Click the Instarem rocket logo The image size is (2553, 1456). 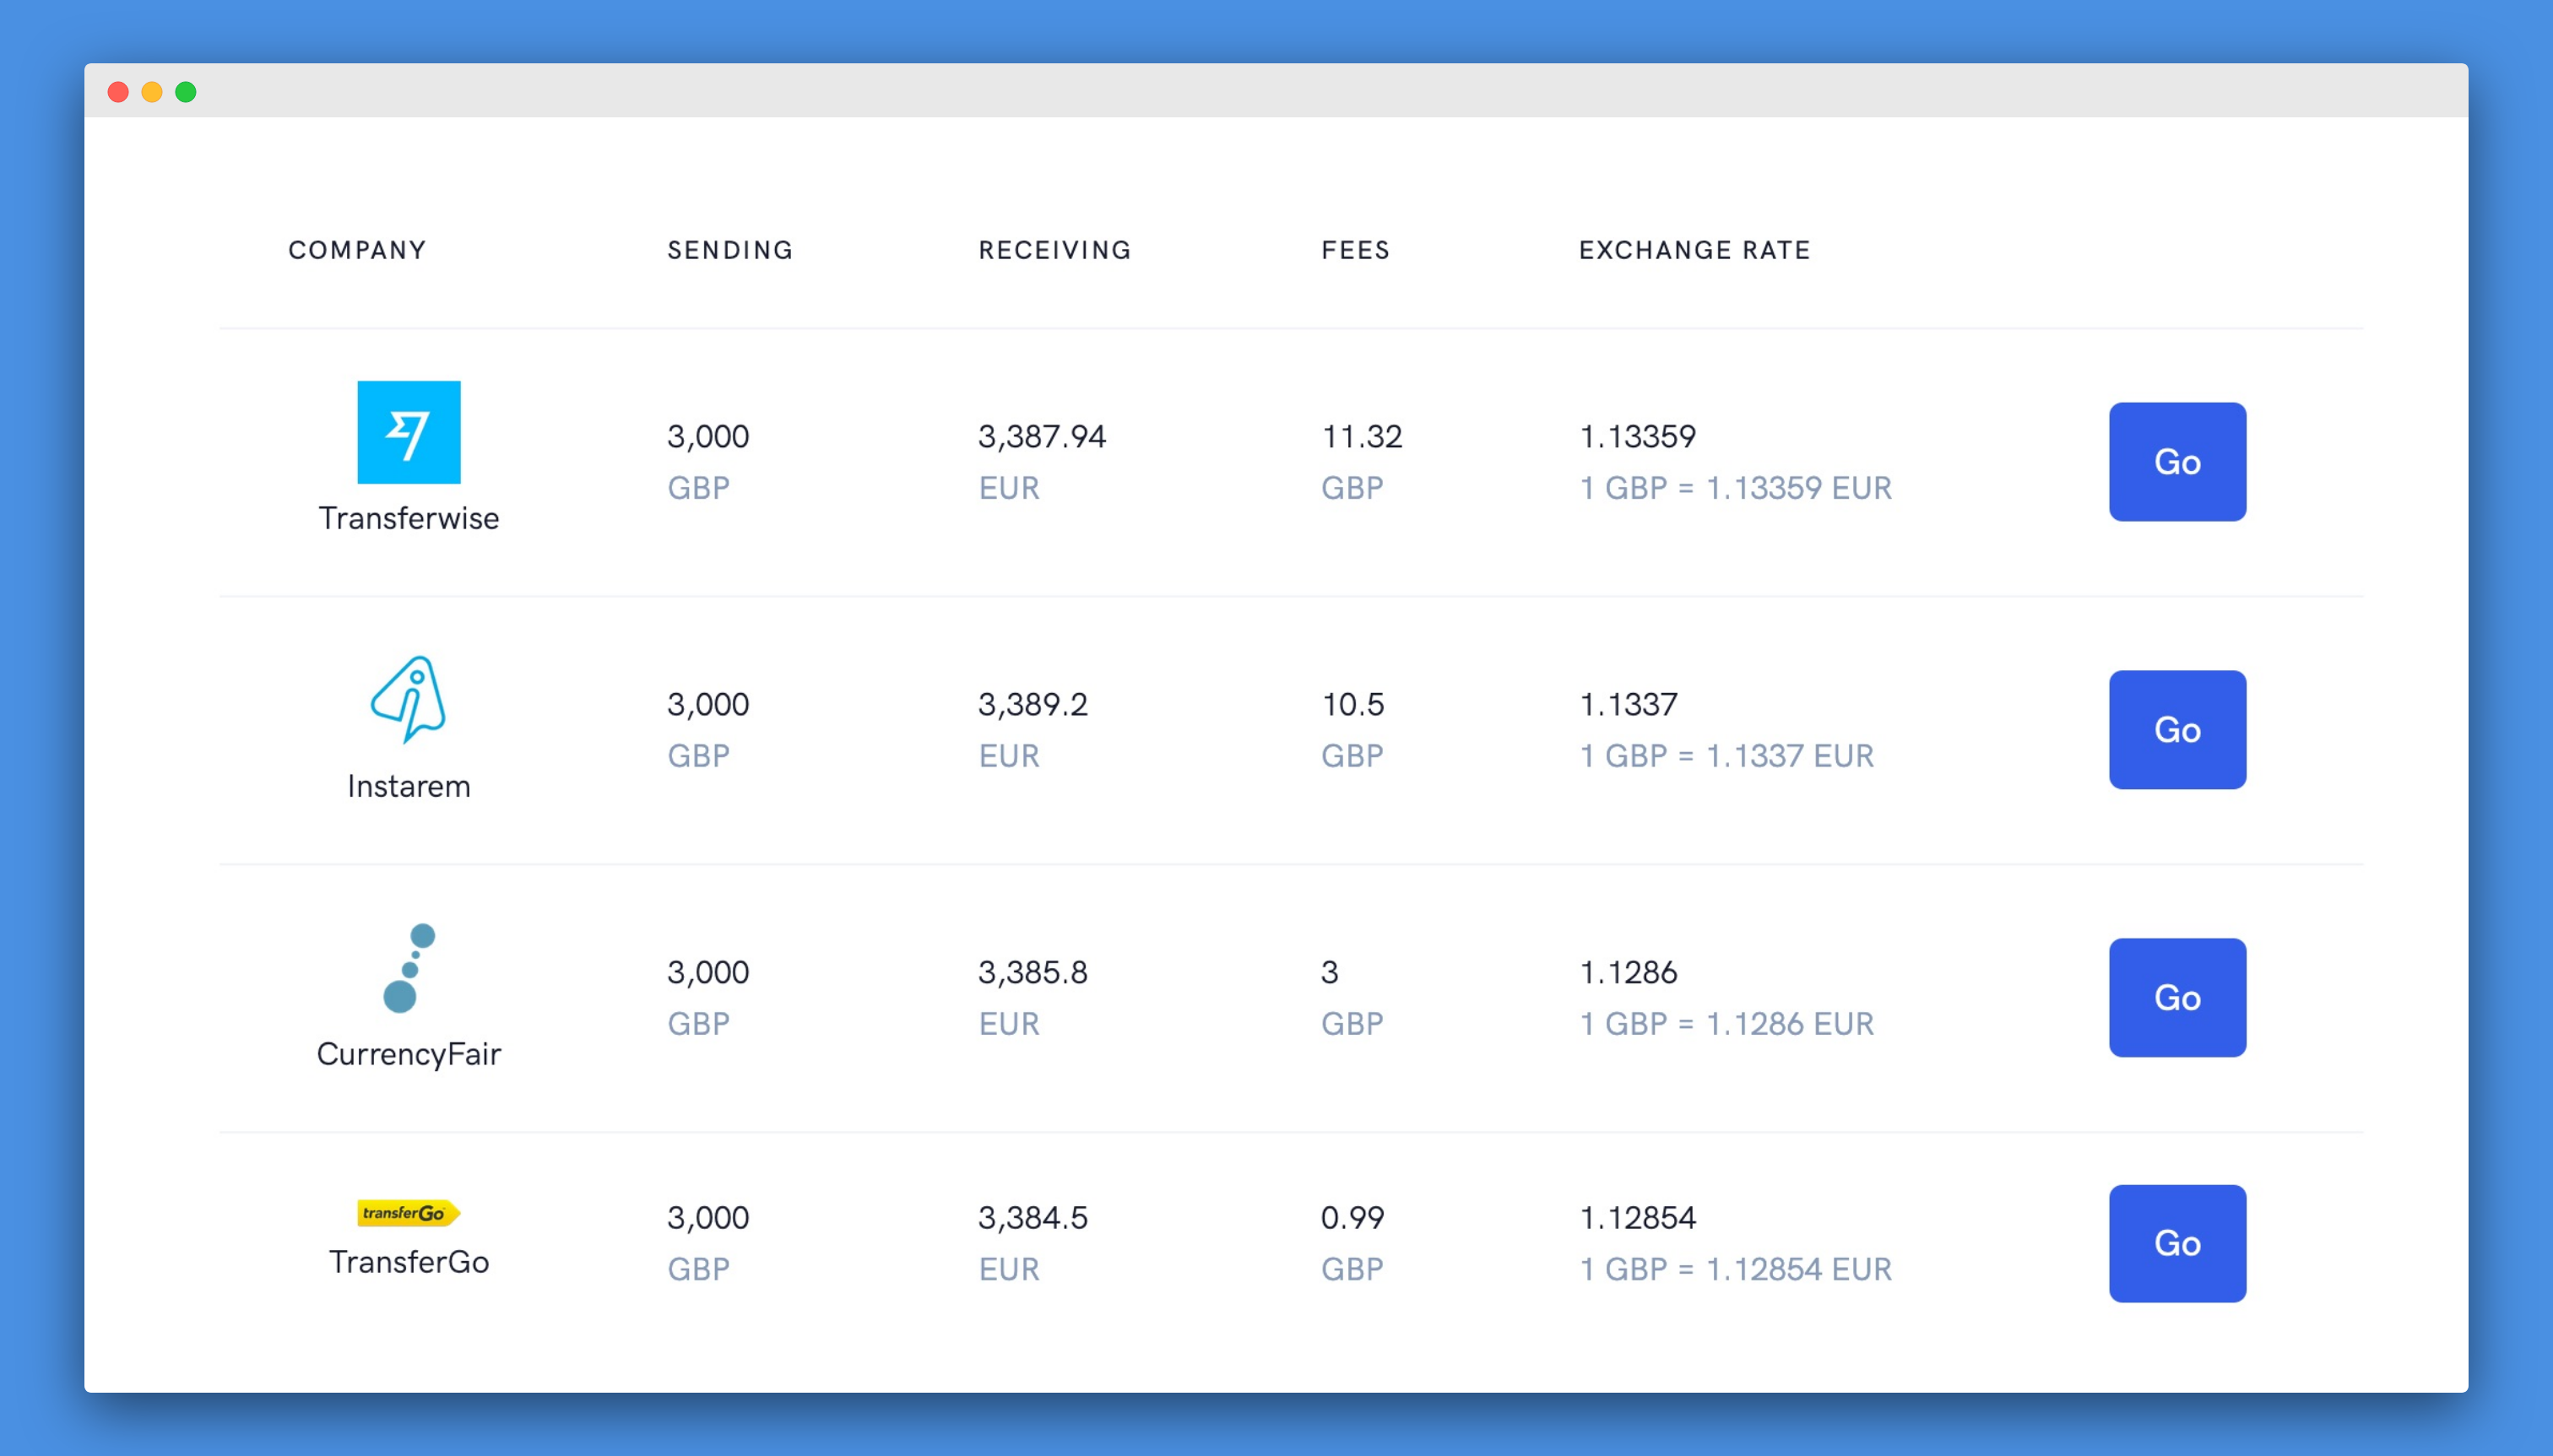408,699
